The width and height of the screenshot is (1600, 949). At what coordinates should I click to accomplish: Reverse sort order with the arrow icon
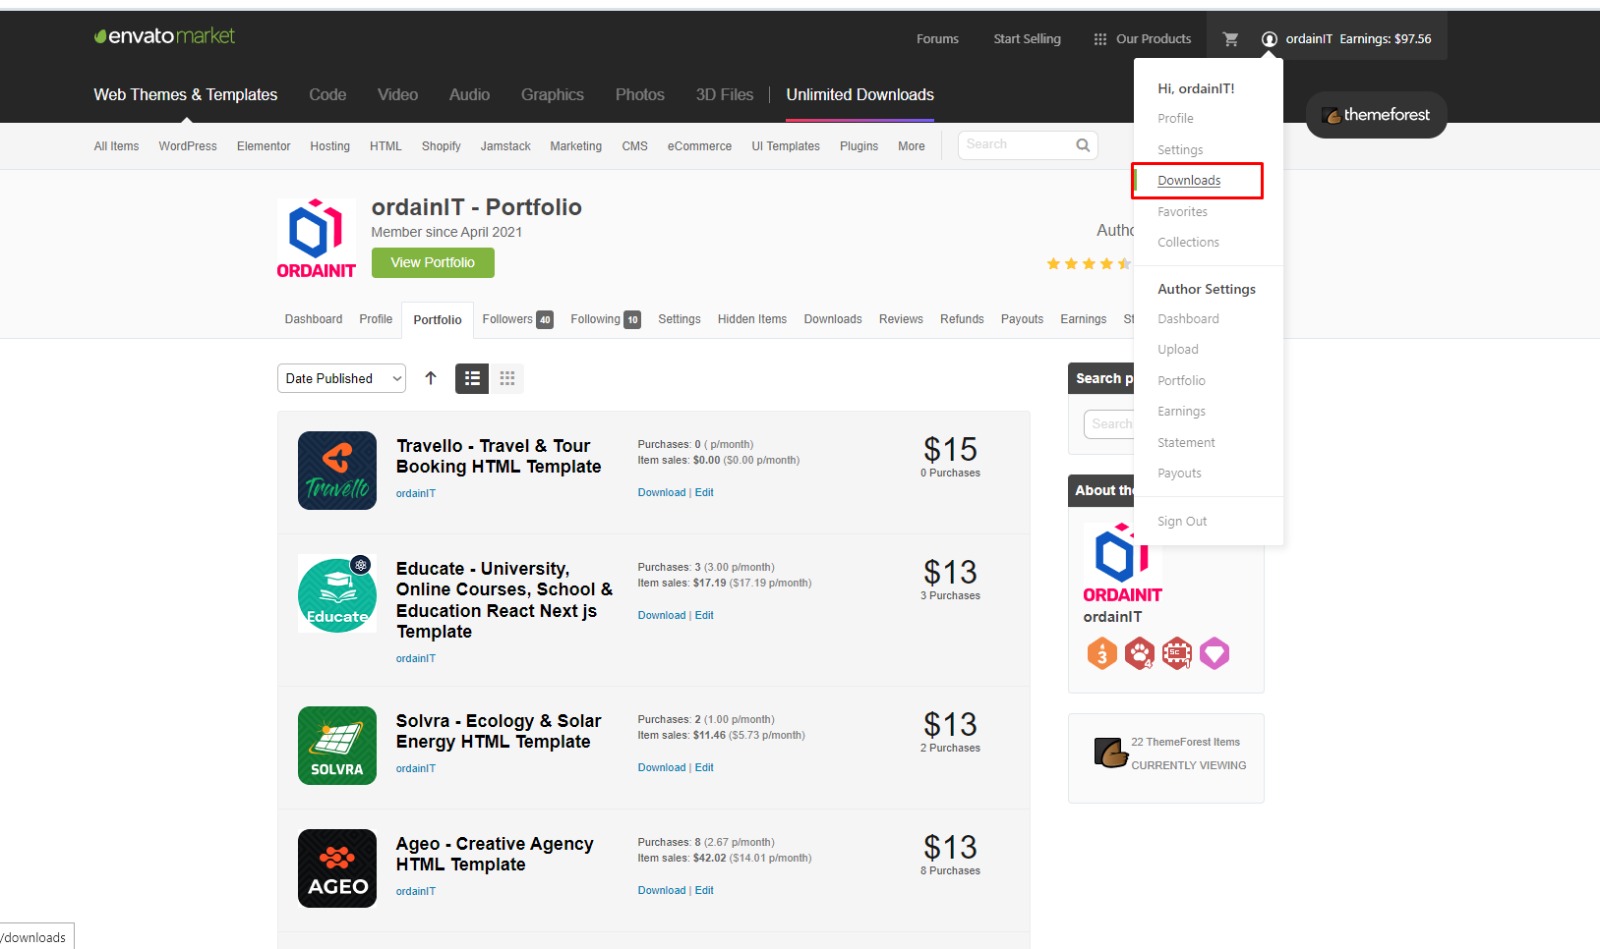(431, 378)
